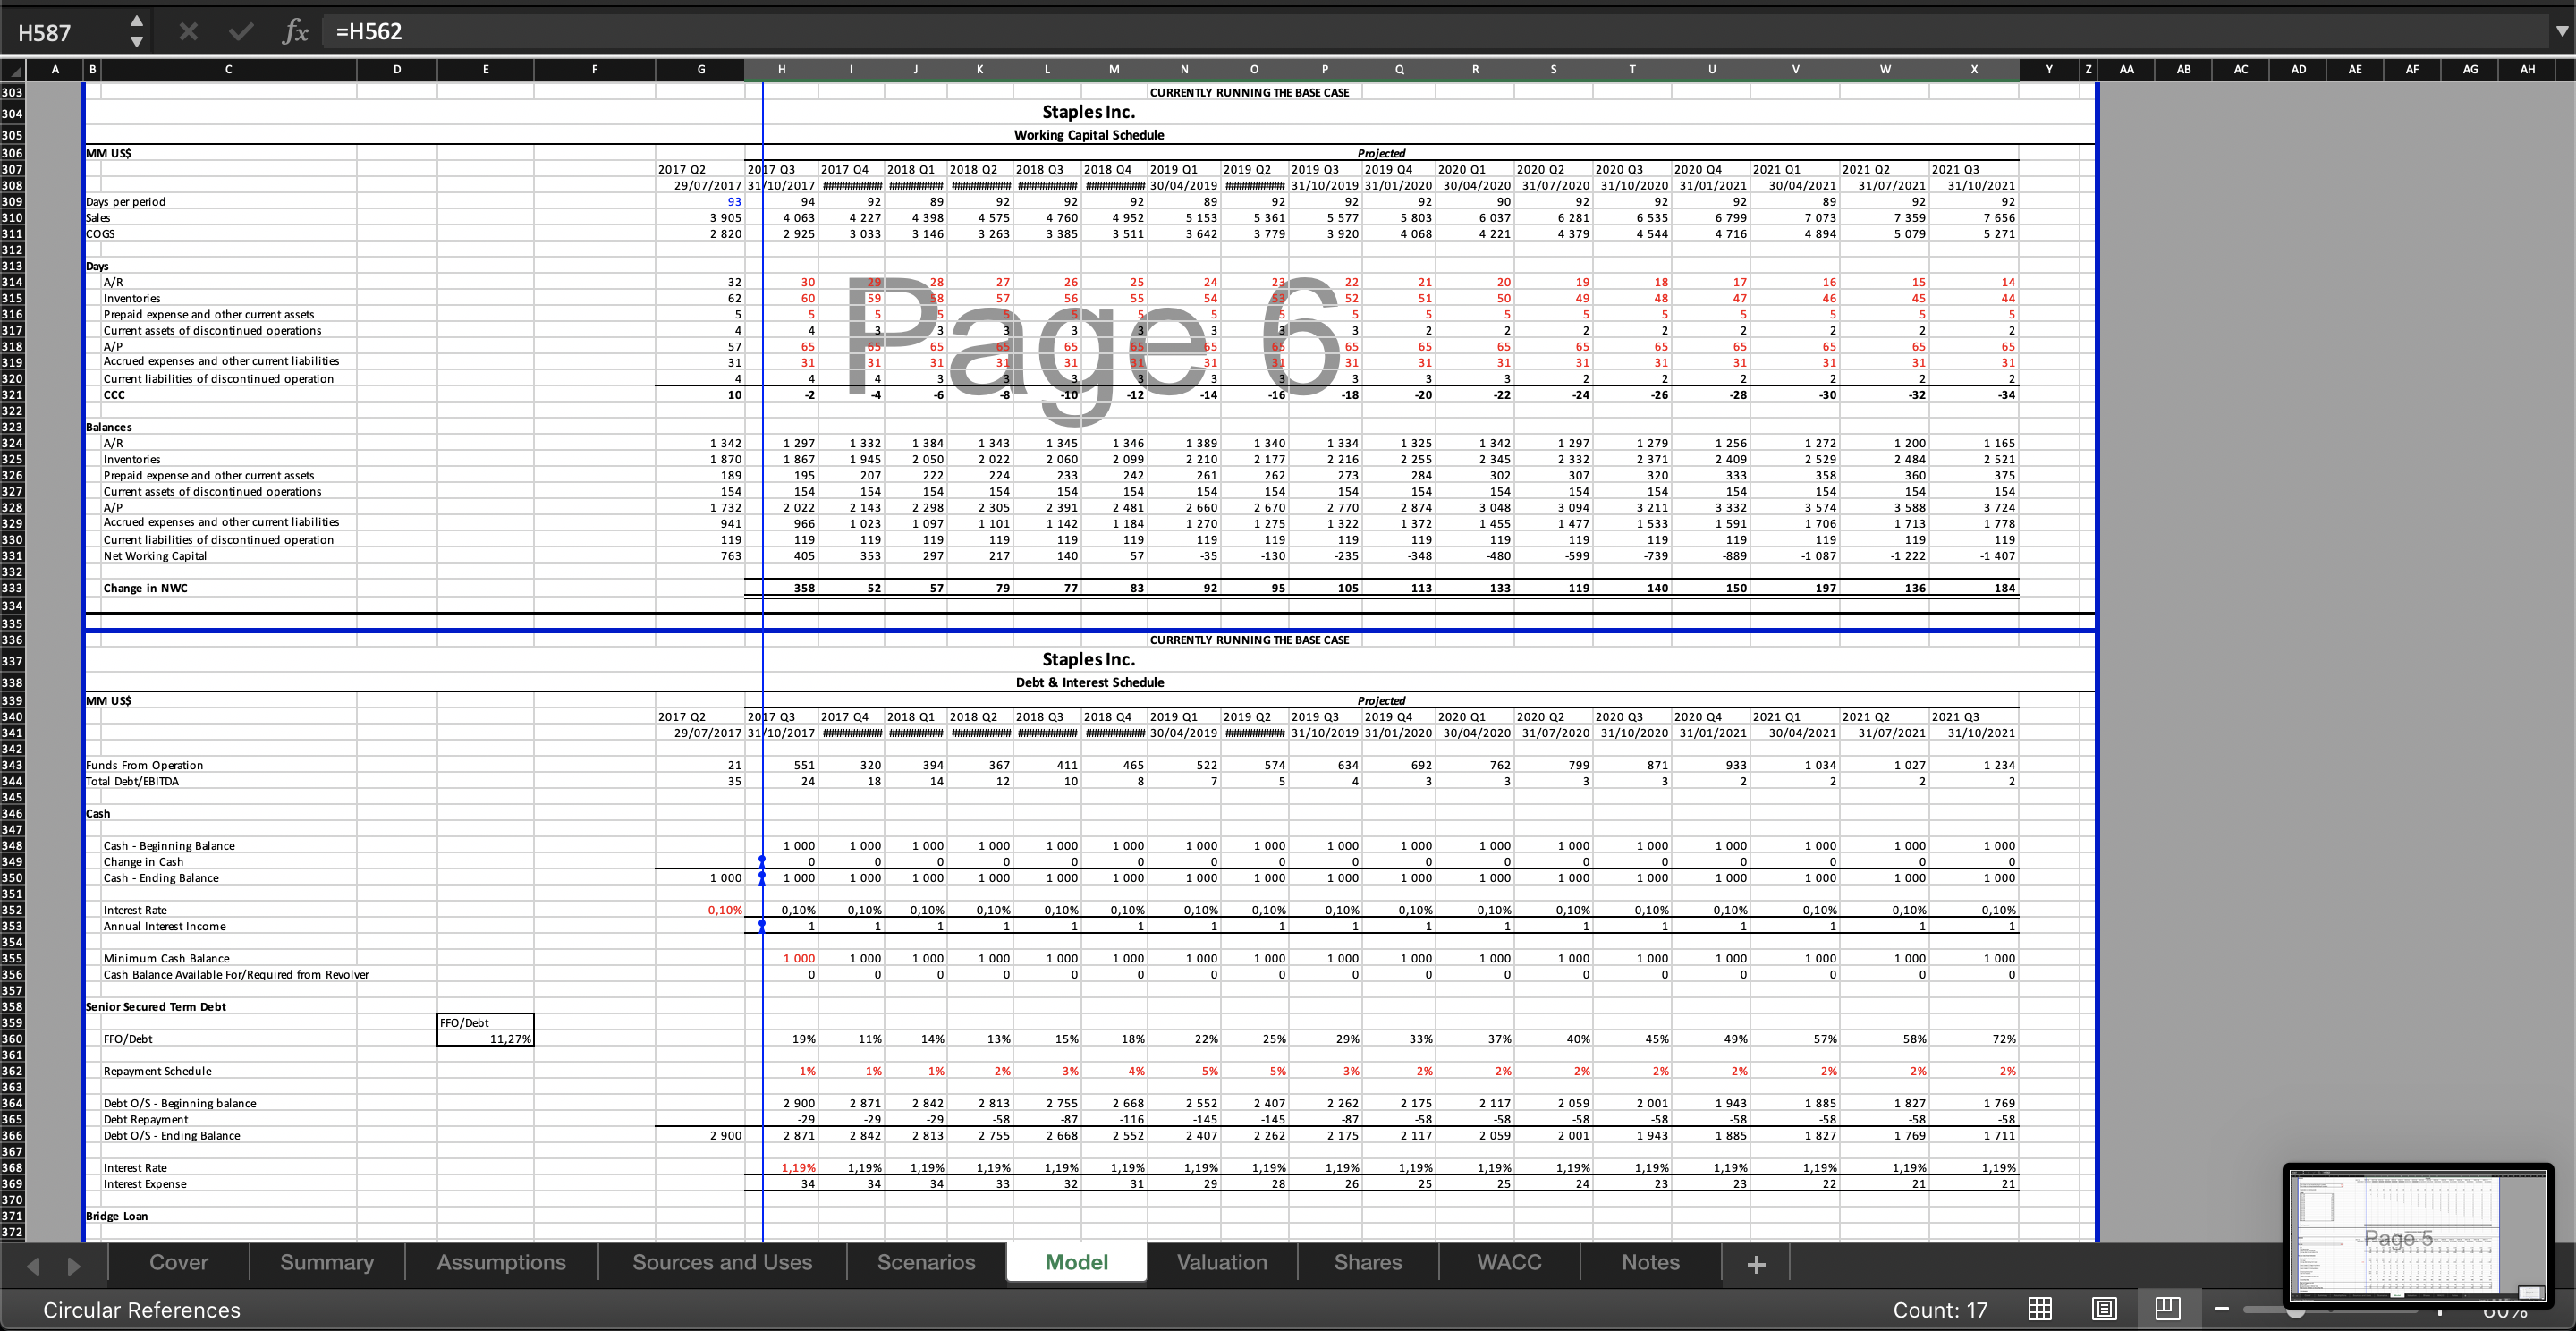Open the Insert Function fx dialog
The height and width of the screenshot is (1331, 2576).
[295, 32]
